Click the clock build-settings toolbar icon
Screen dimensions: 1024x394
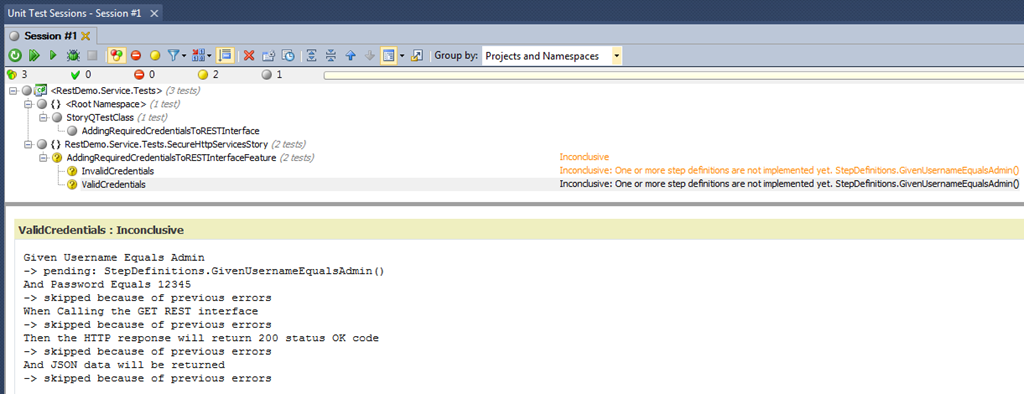point(287,56)
